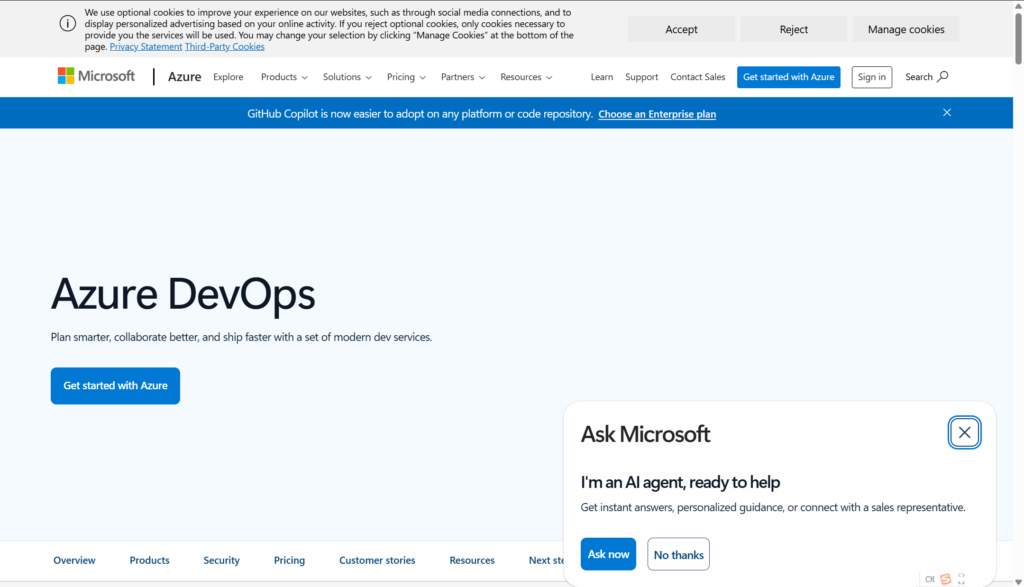The width and height of the screenshot is (1024, 587).
Task: Dismiss the GitHub Copilot banner
Action: point(946,112)
